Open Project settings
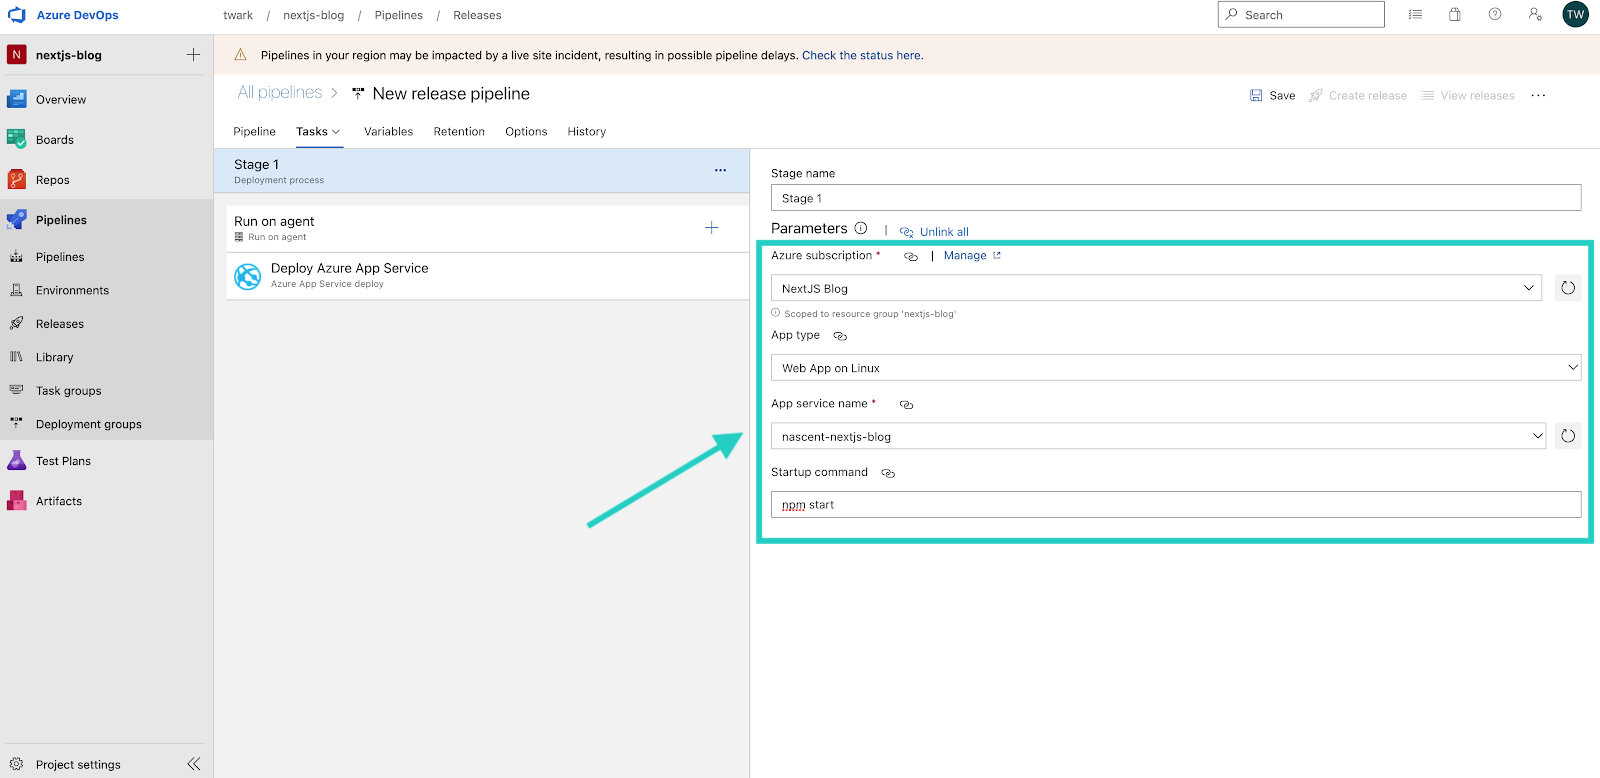 pyautogui.click(x=78, y=764)
